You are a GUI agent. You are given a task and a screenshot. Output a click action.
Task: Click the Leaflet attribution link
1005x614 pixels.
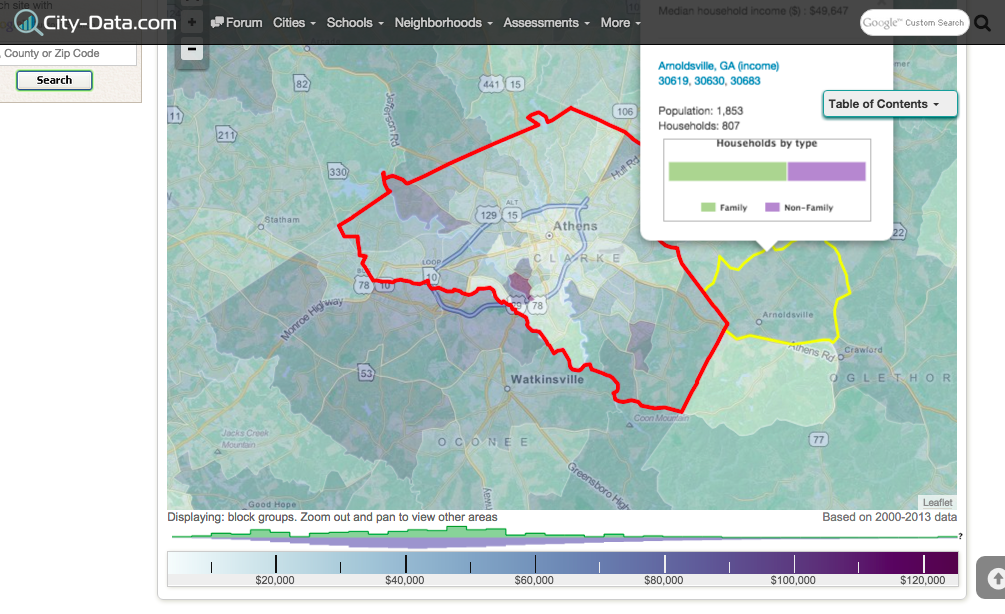tap(937, 502)
